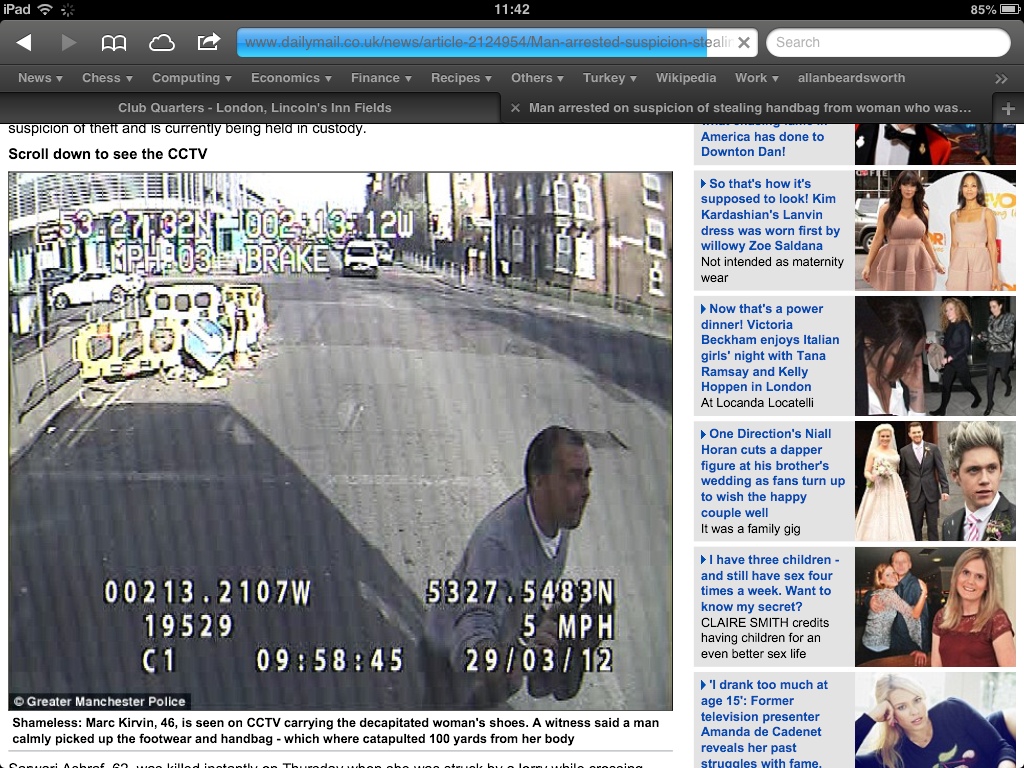Open the Victoria Beckham power dinner story
The height and width of the screenshot is (768, 1024).
pyautogui.click(x=770, y=348)
